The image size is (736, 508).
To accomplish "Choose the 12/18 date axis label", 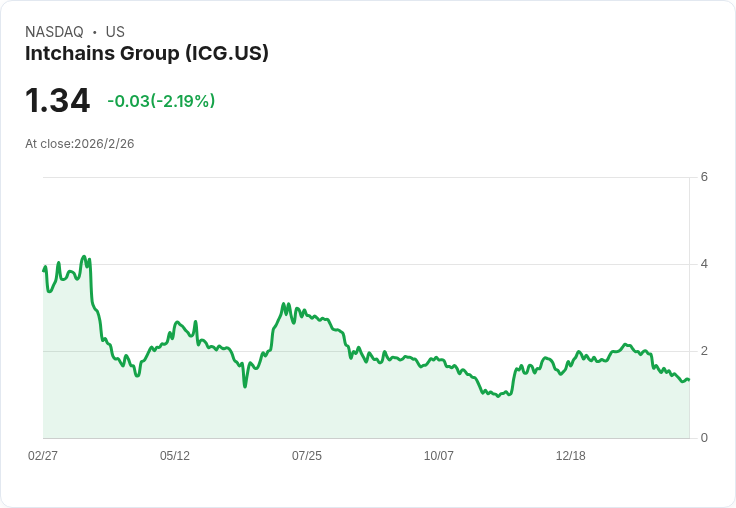I will (571, 456).
